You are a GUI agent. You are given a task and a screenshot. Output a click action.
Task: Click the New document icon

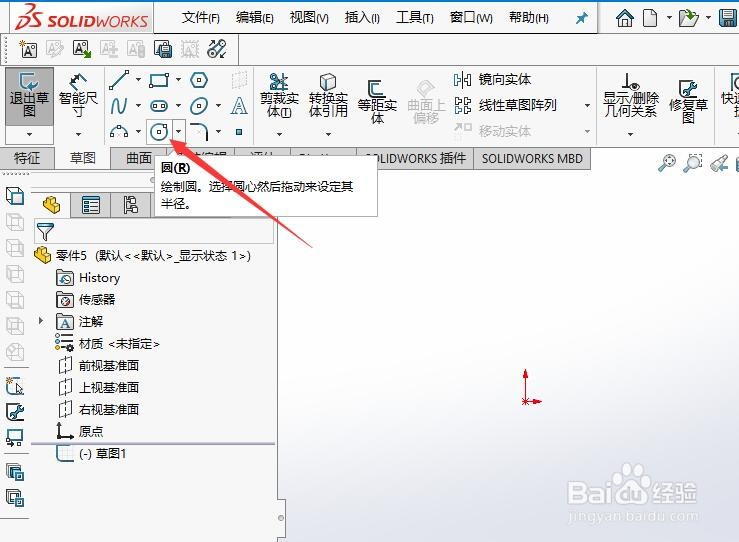coord(650,18)
